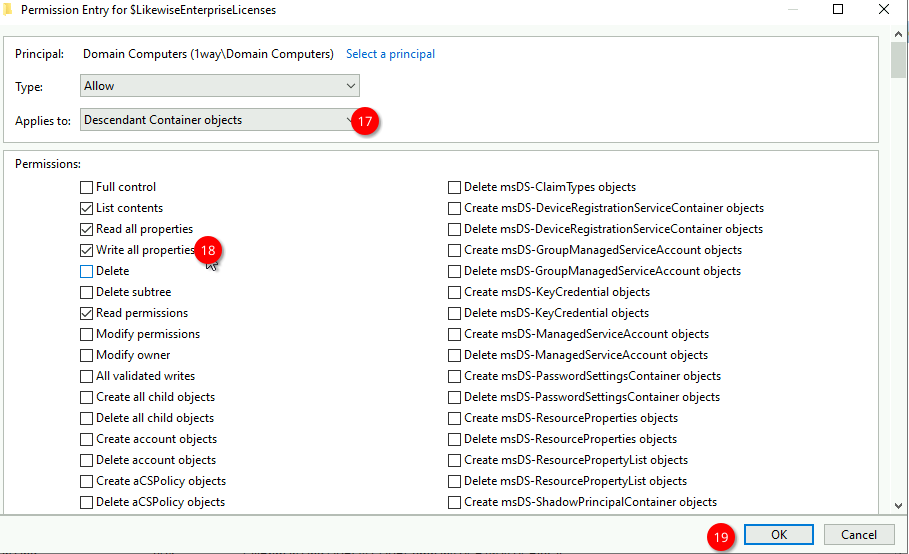The height and width of the screenshot is (554, 909).
Task: Maximize the Permission Entry window
Action: coord(838,9)
